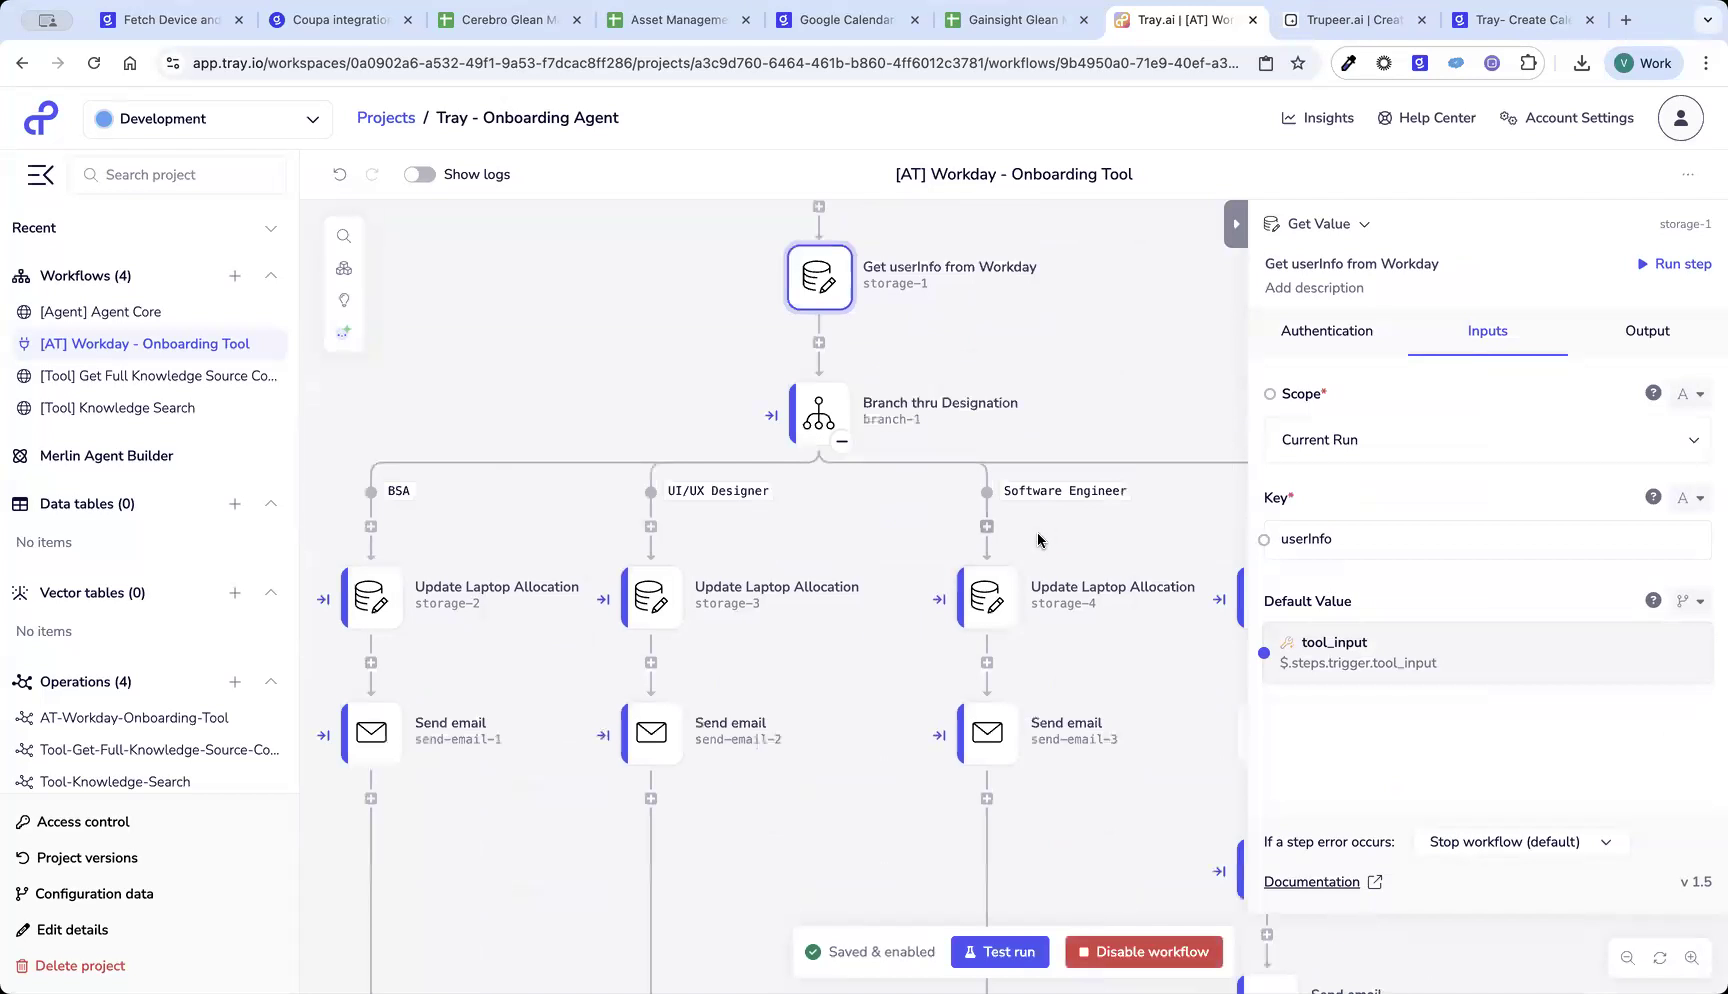Select the lightbulb suggestions icon on canvas

[344, 300]
